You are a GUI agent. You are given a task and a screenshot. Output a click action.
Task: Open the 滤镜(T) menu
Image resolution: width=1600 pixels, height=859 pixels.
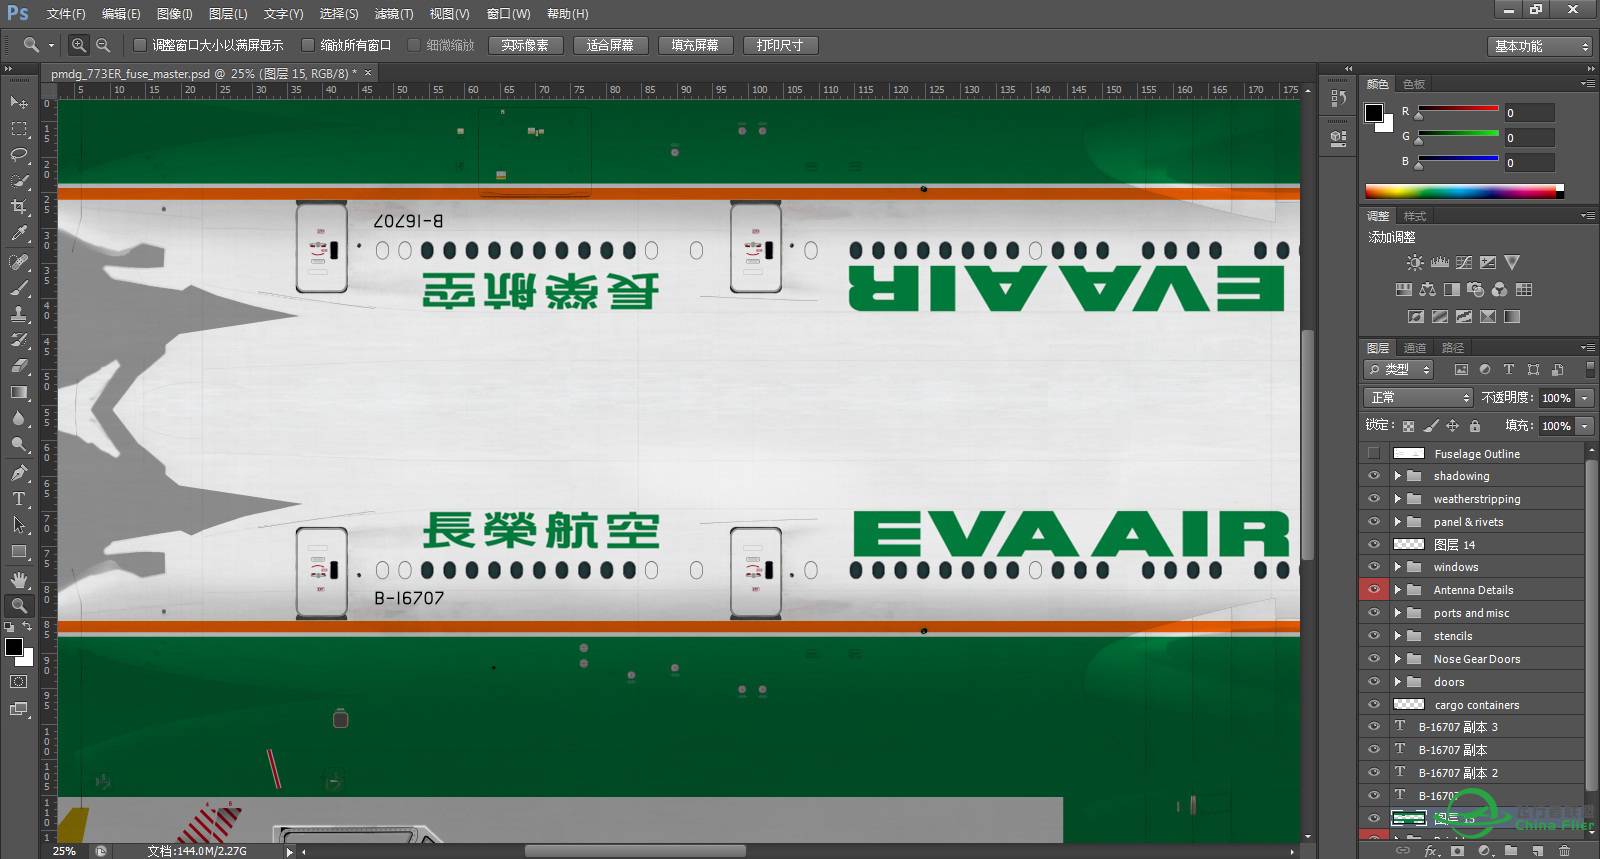(x=393, y=14)
